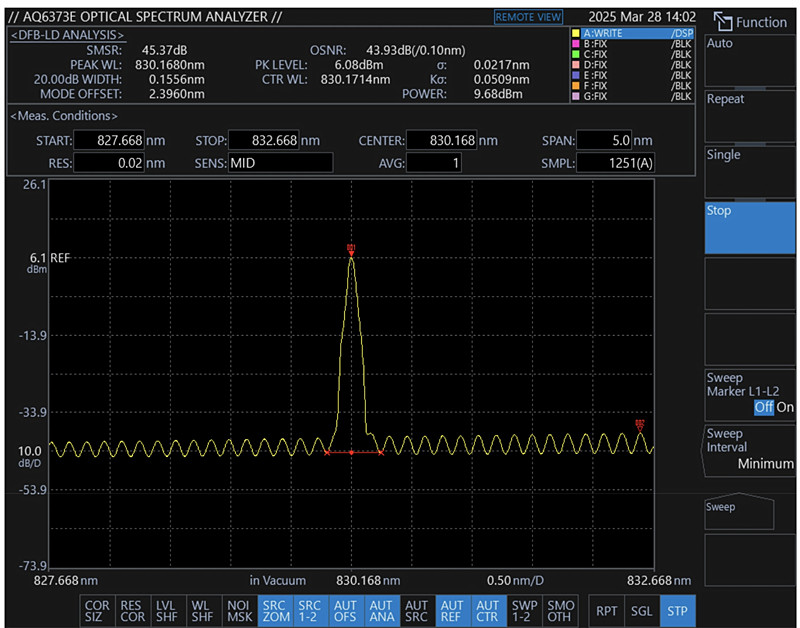Toggle SRC ZOM status indicator
Viewport: 800px width, 628px height.
[275, 611]
